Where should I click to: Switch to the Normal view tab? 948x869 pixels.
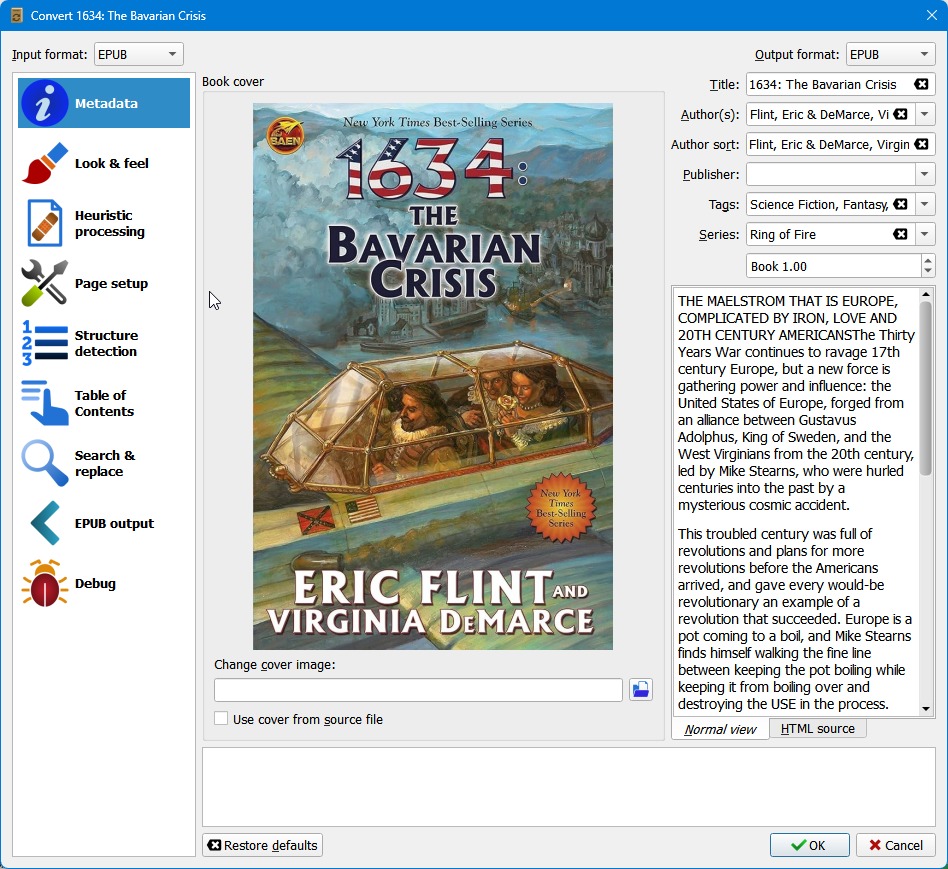[x=720, y=729]
